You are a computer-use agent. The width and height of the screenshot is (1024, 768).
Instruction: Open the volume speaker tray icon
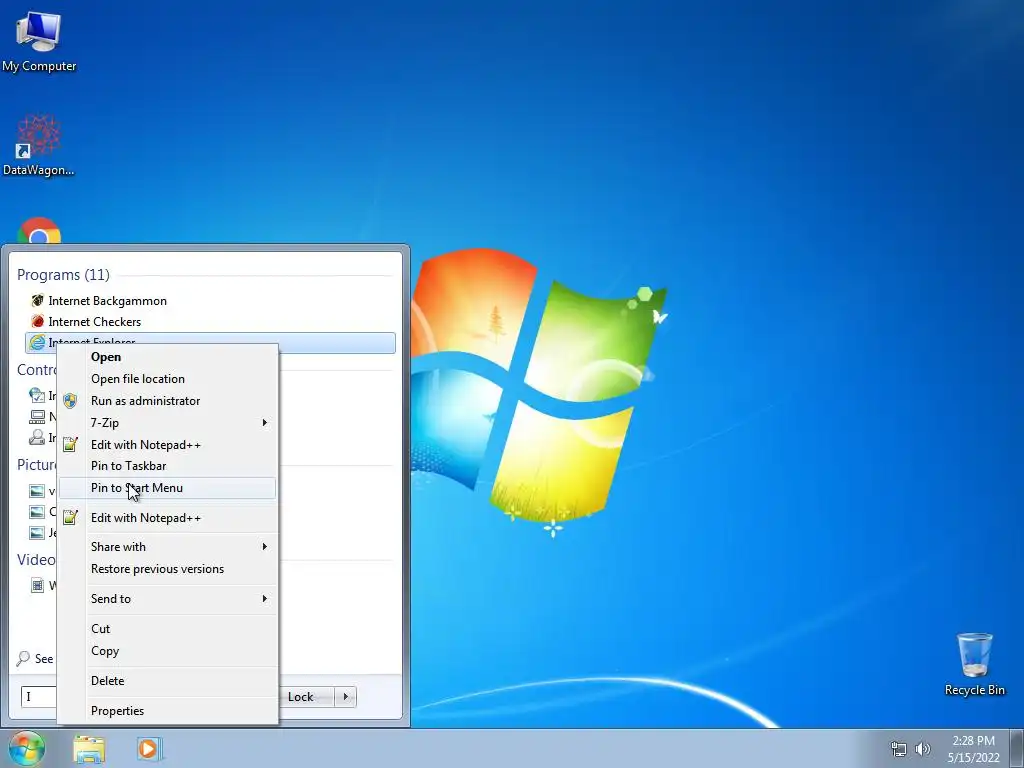[x=922, y=749]
